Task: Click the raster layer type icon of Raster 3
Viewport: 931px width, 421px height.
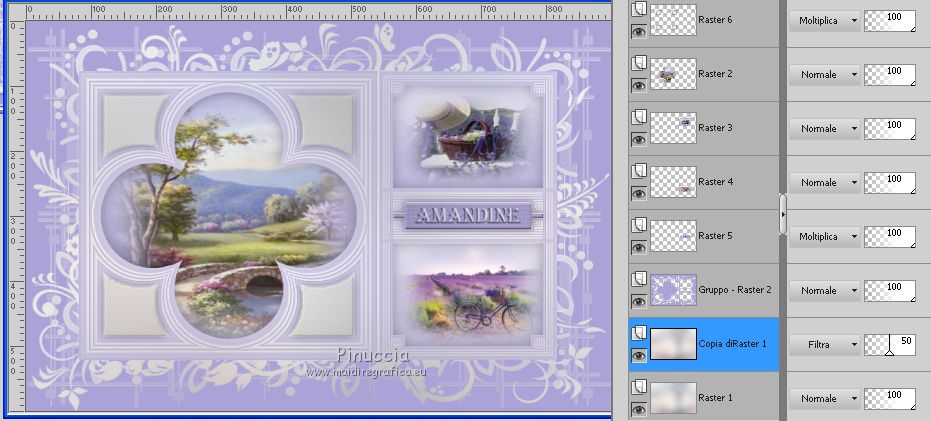Action: 639,117
